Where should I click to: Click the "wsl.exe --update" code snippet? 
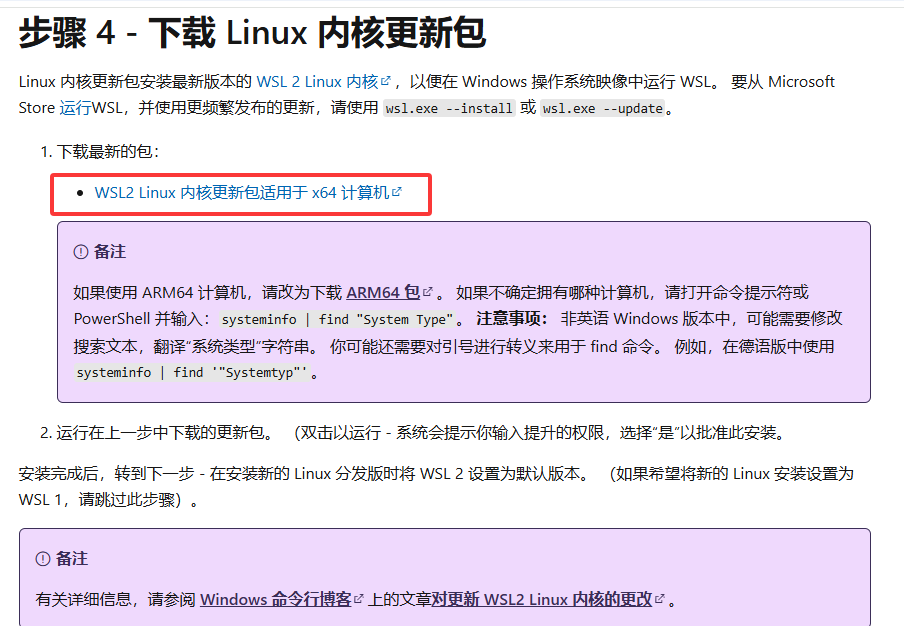tap(602, 108)
